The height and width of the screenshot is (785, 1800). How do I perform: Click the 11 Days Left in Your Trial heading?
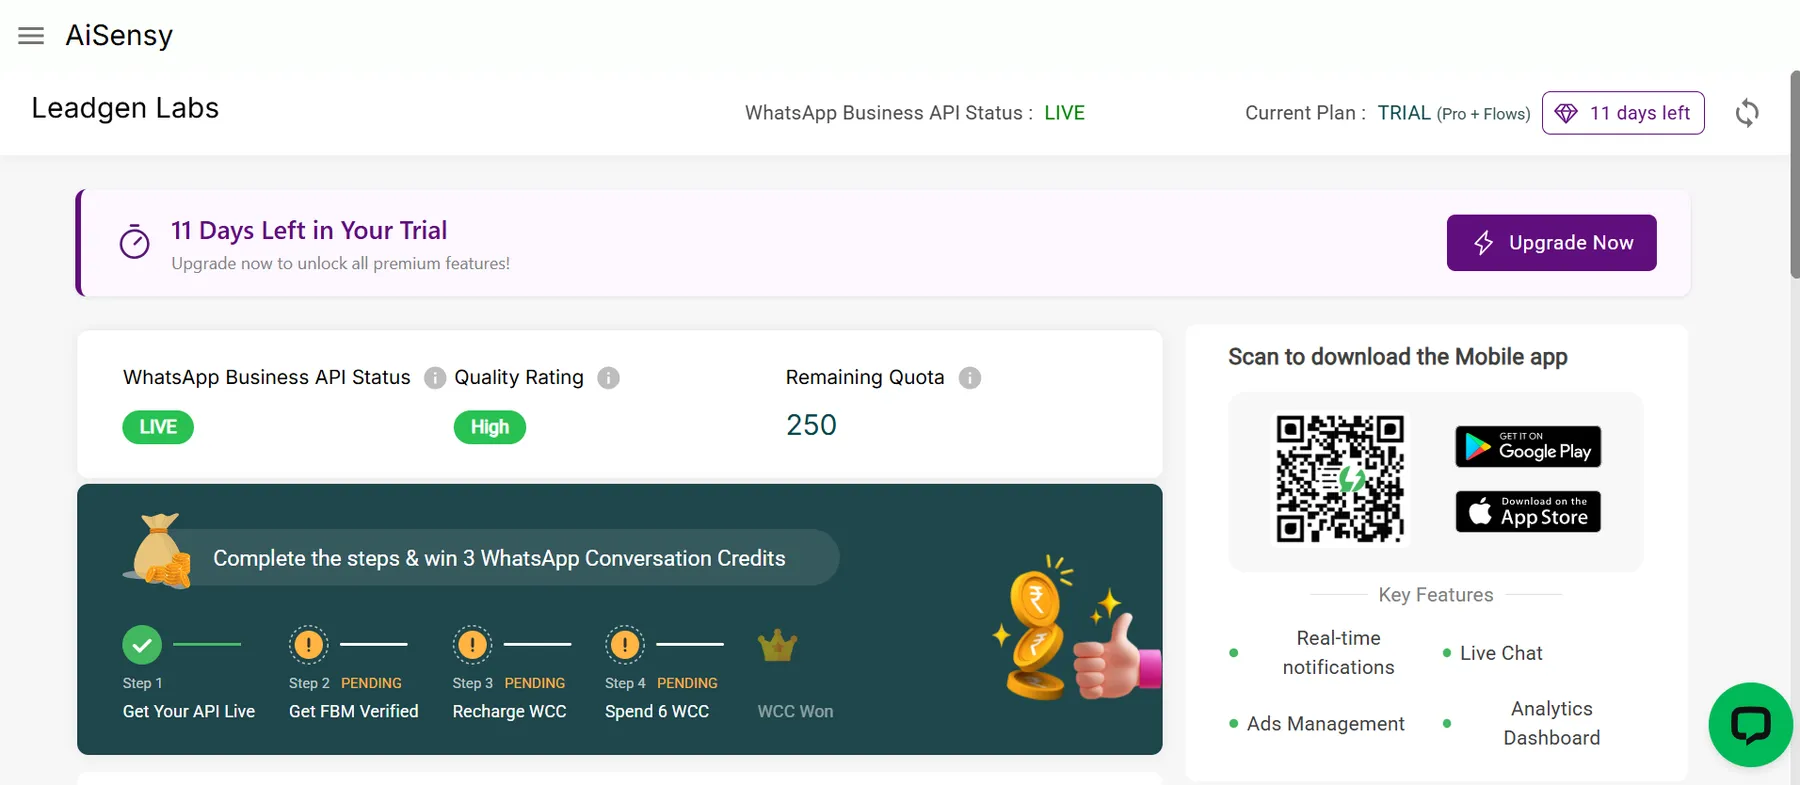point(309,231)
